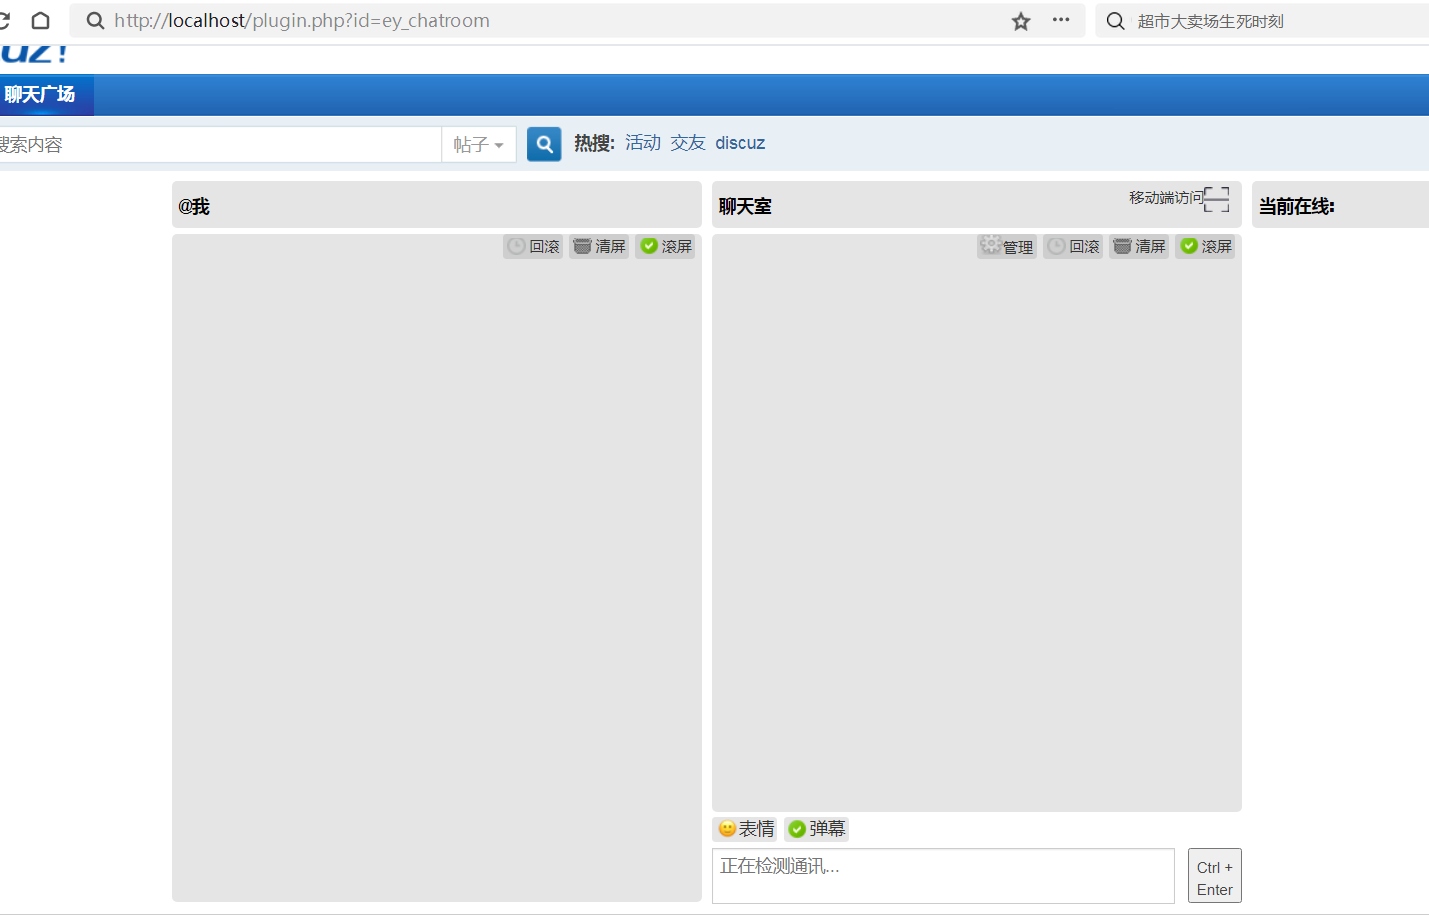Click the @我 panel heading
Viewport: 1429px width, 921px height.
194,206
